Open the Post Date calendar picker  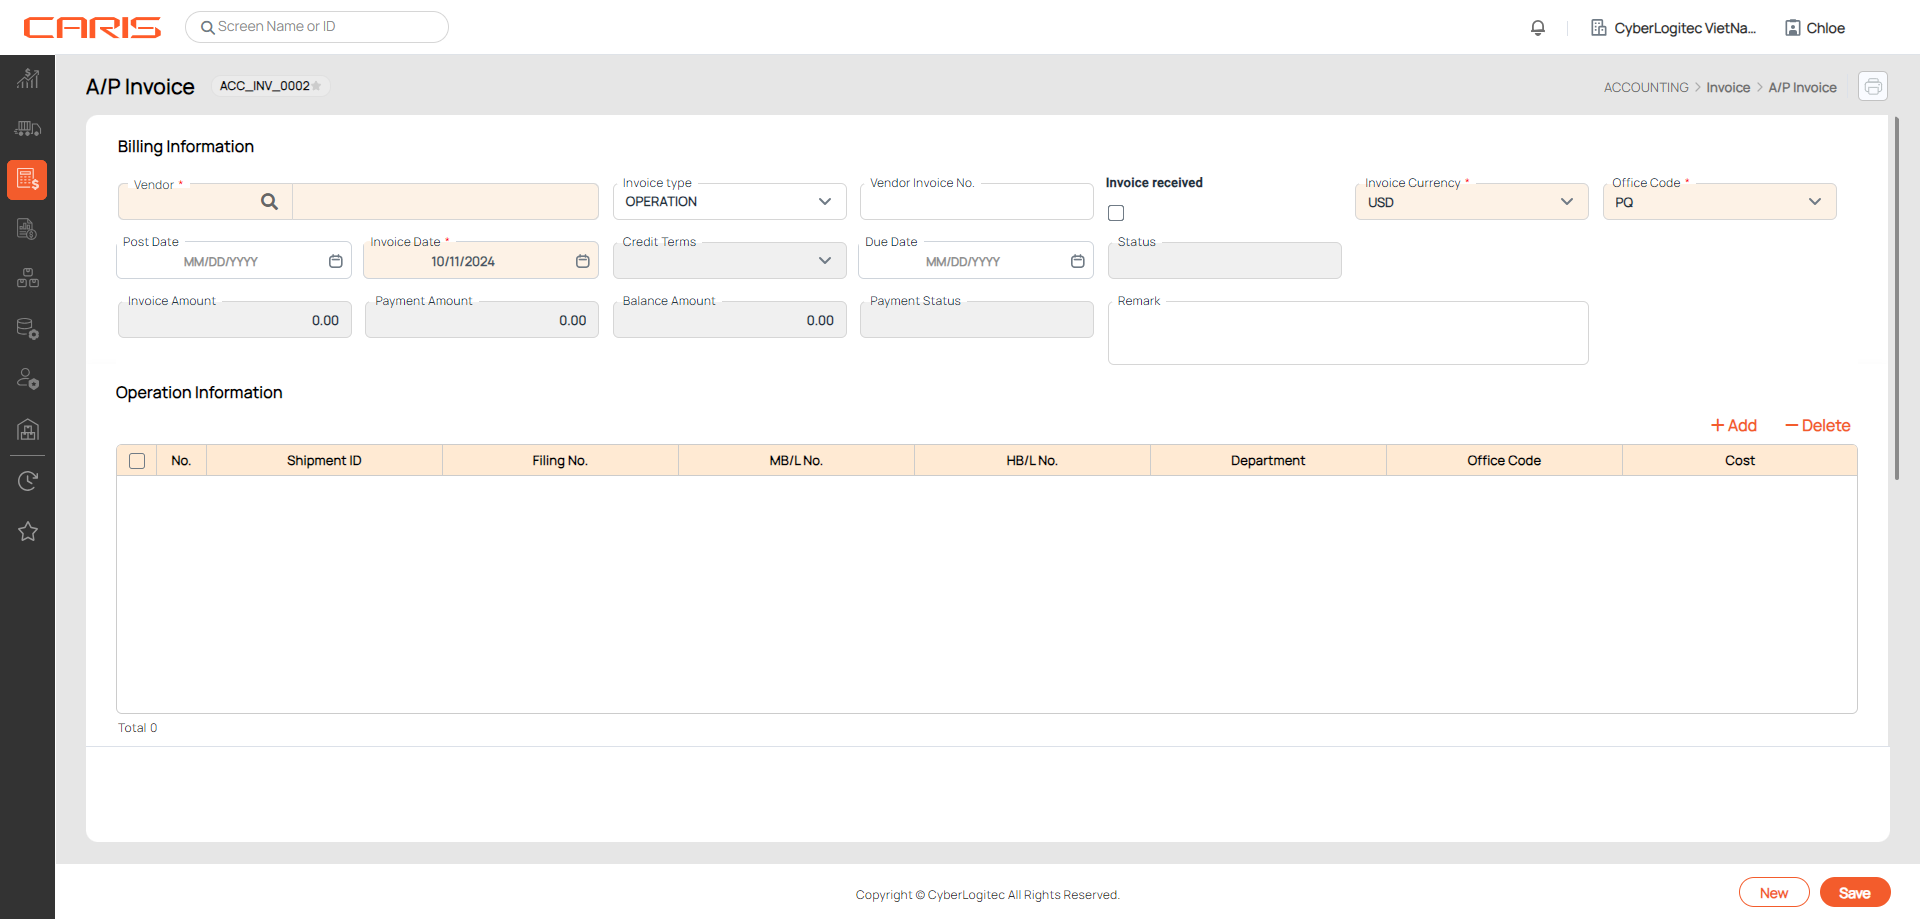pos(336,261)
